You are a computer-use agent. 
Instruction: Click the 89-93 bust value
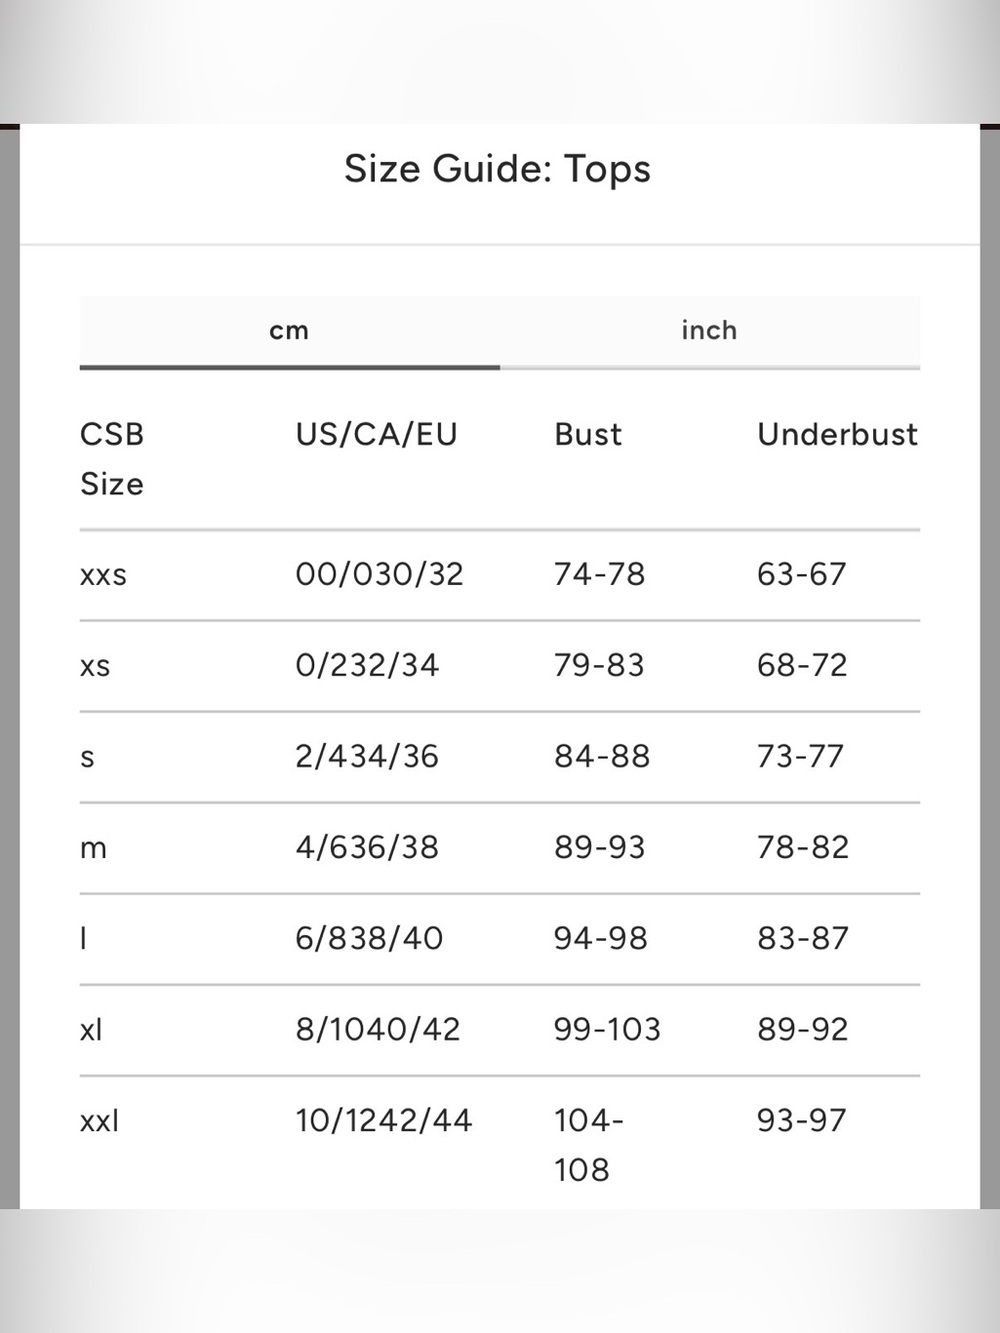599,847
